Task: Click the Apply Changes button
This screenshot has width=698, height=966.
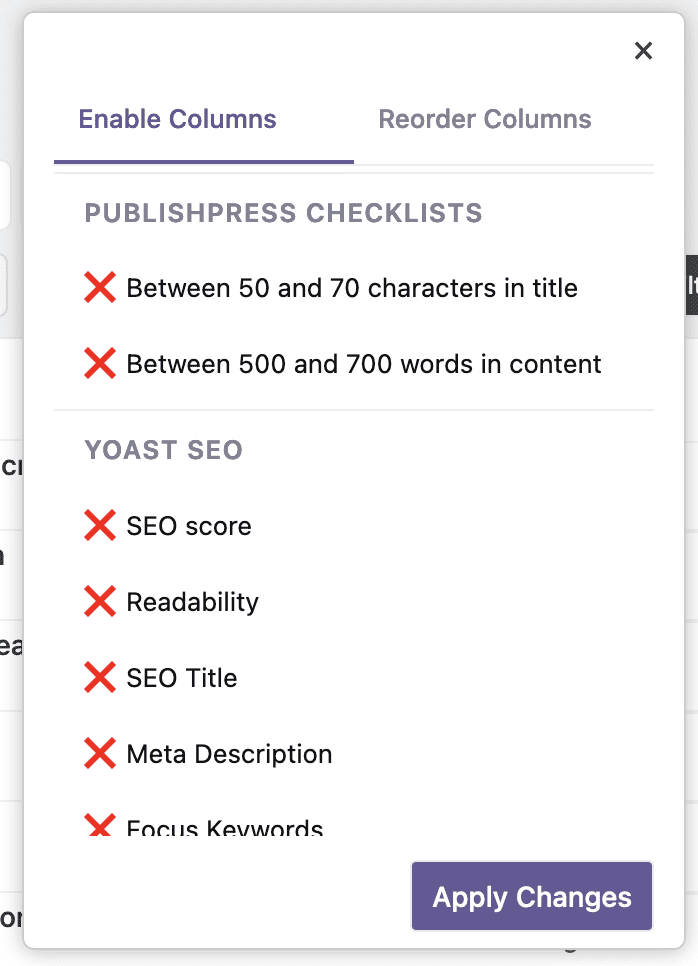Action: (x=531, y=896)
